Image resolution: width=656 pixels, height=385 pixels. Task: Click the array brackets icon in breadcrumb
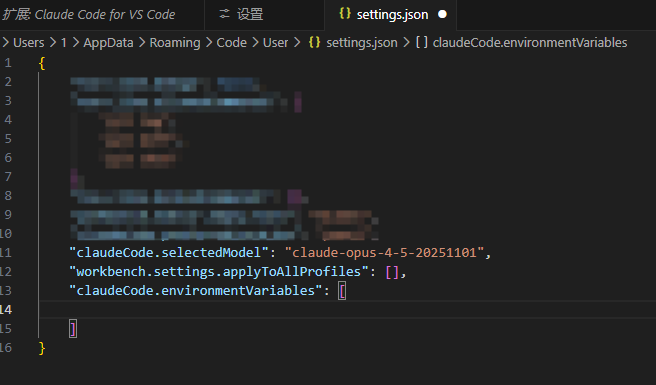pyautogui.click(x=422, y=42)
